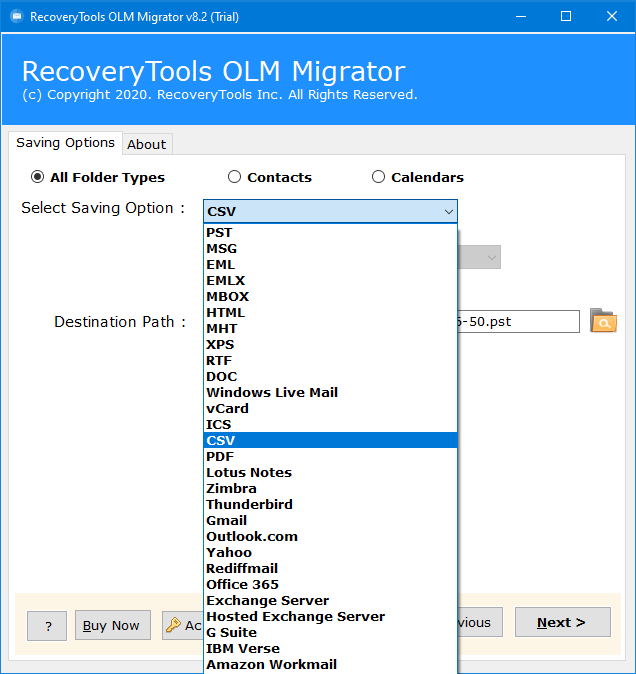Click the highlighted CSV list entry
The width and height of the screenshot is (636, 674).
pos(330,440)
